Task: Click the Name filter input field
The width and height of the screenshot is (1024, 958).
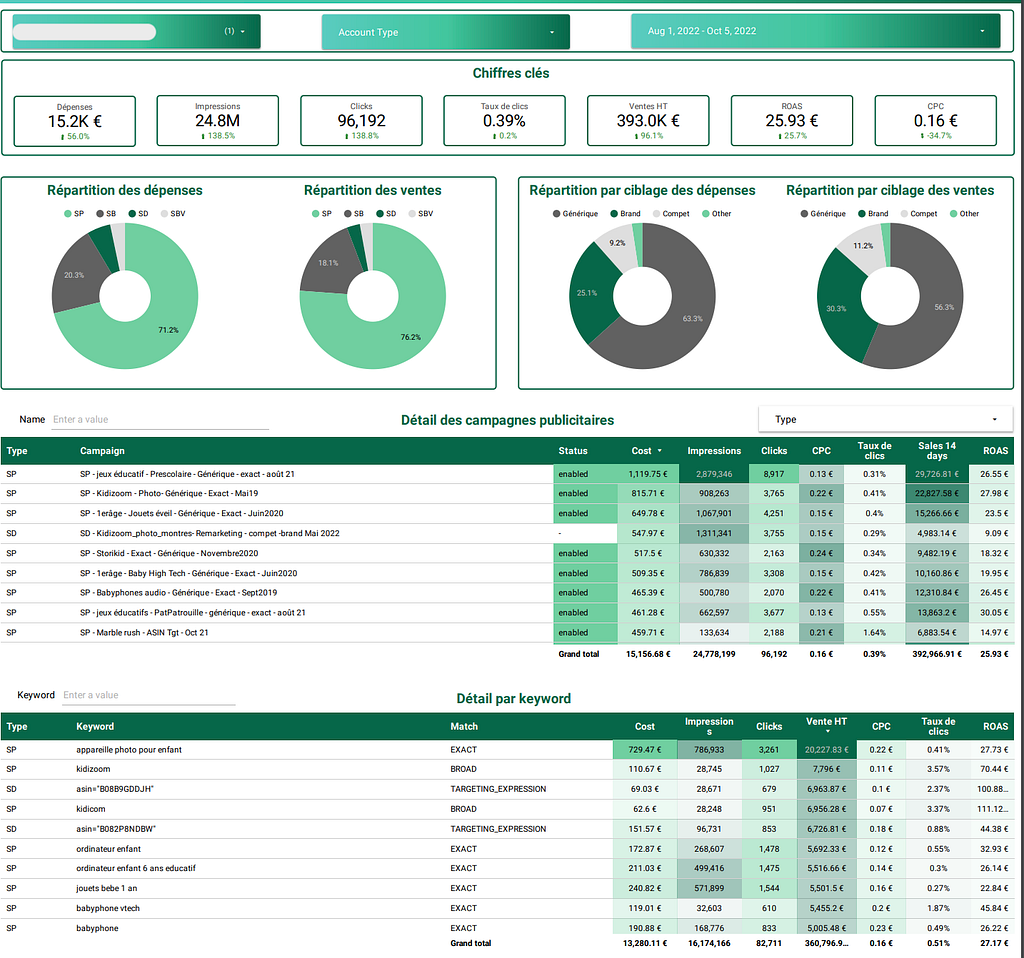Action: click(160, 419)
